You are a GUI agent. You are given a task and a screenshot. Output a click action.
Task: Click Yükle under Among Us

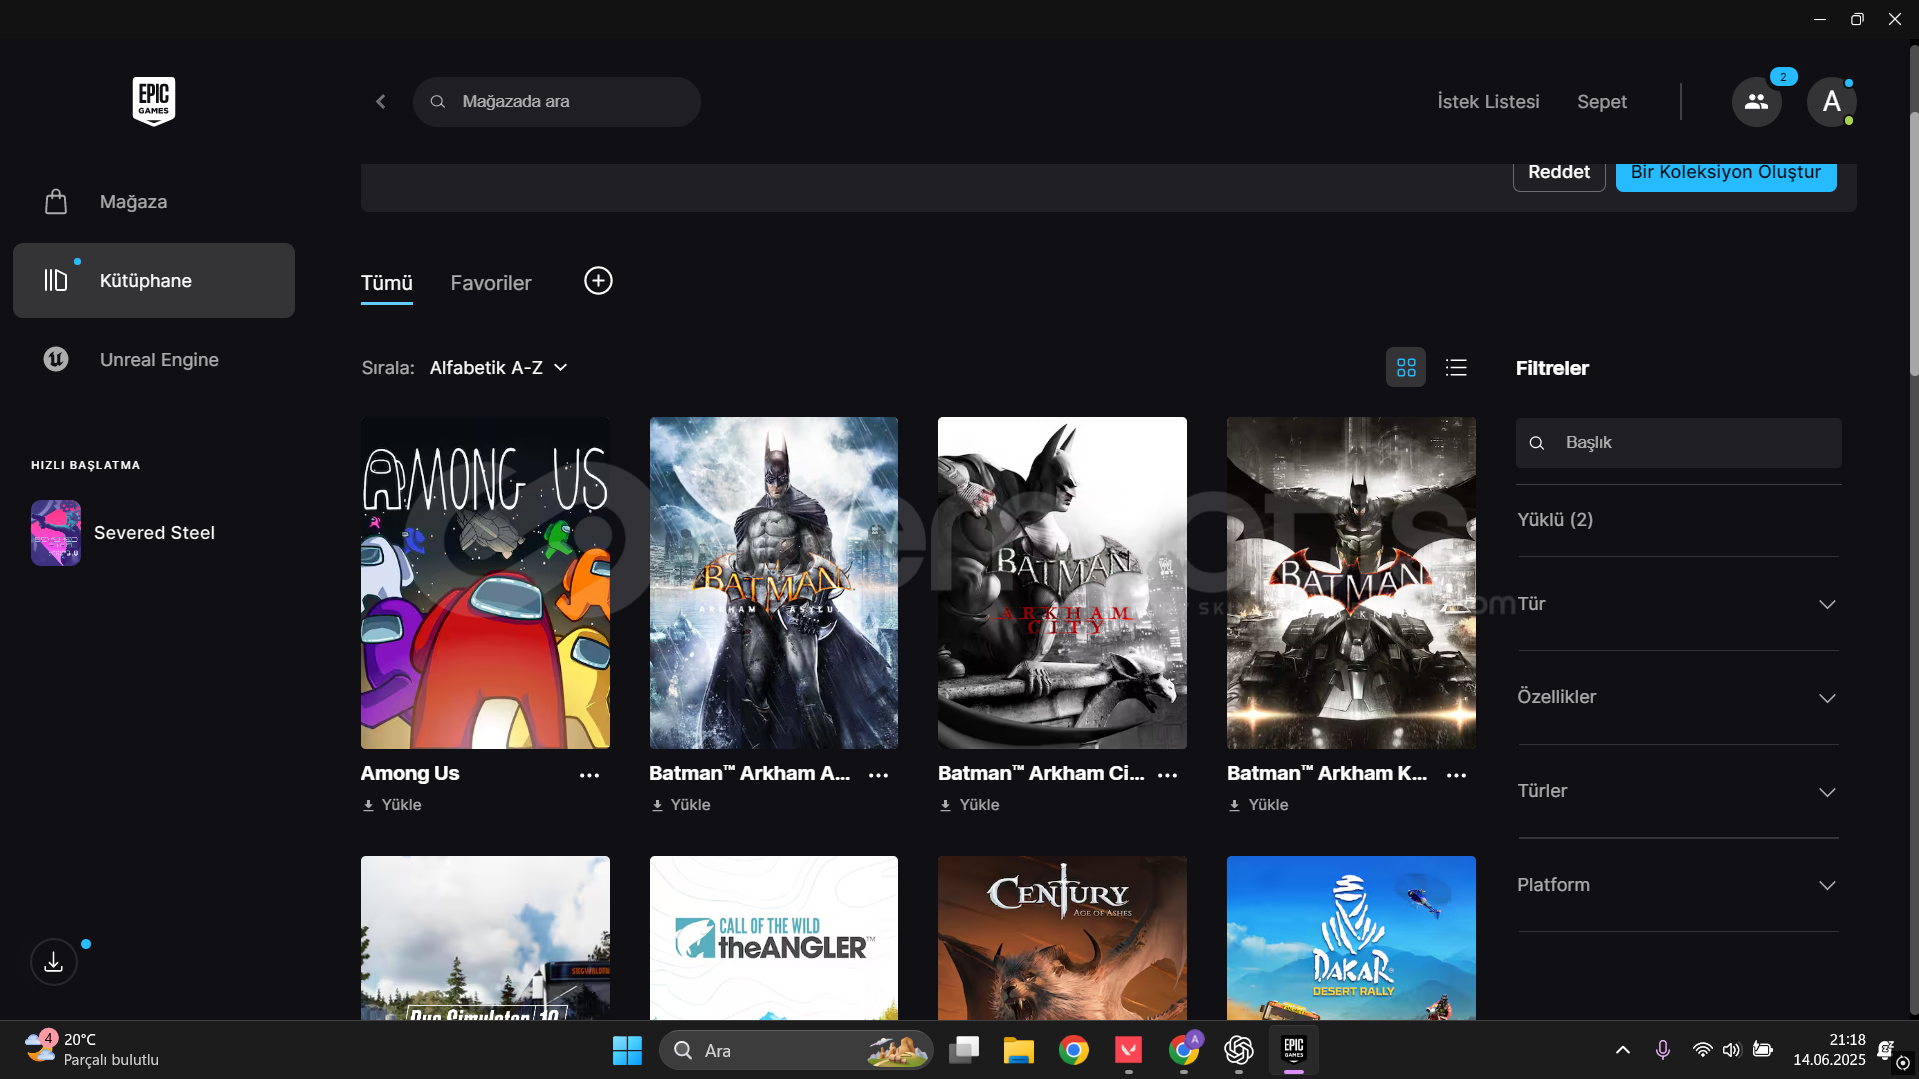click(x=392, y=805)
